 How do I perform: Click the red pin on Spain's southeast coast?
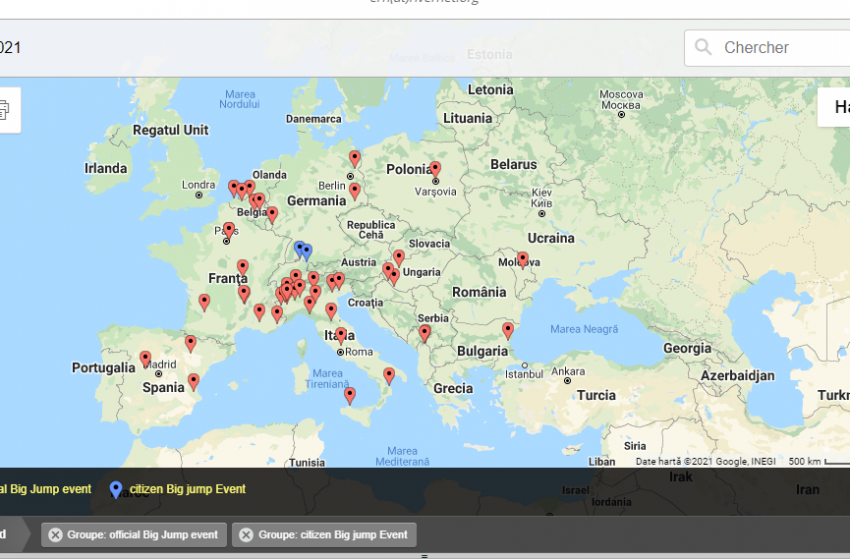click(194, 382)
